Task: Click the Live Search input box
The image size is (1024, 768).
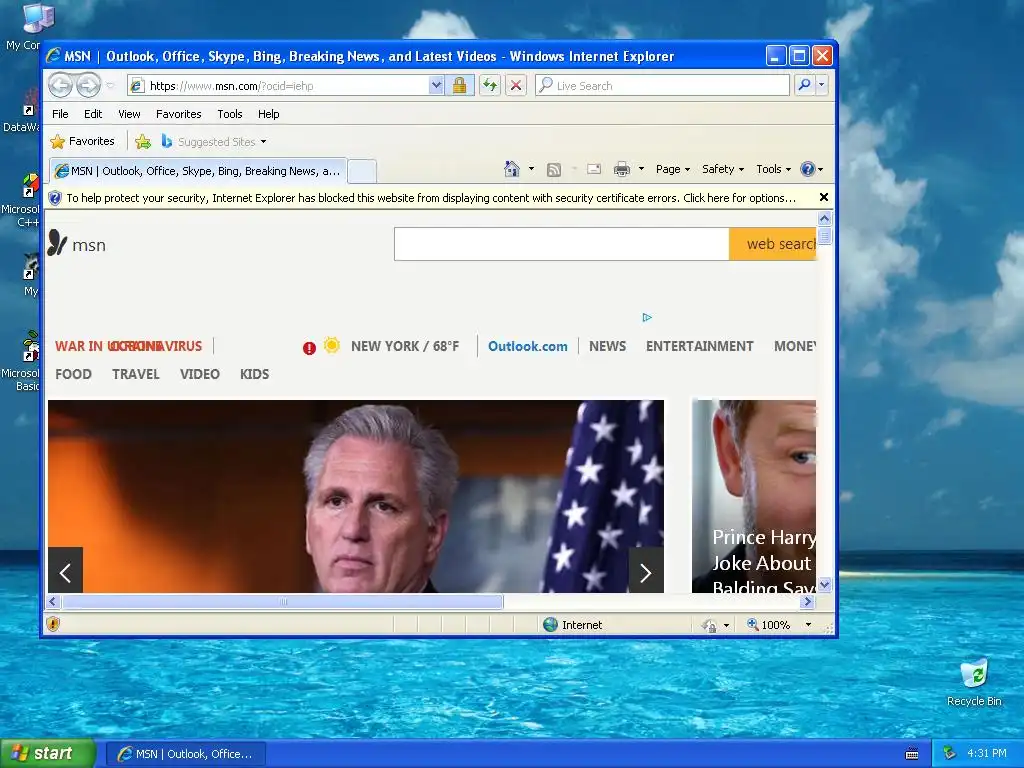Action: pyautogui.click(x=662, y=86)
